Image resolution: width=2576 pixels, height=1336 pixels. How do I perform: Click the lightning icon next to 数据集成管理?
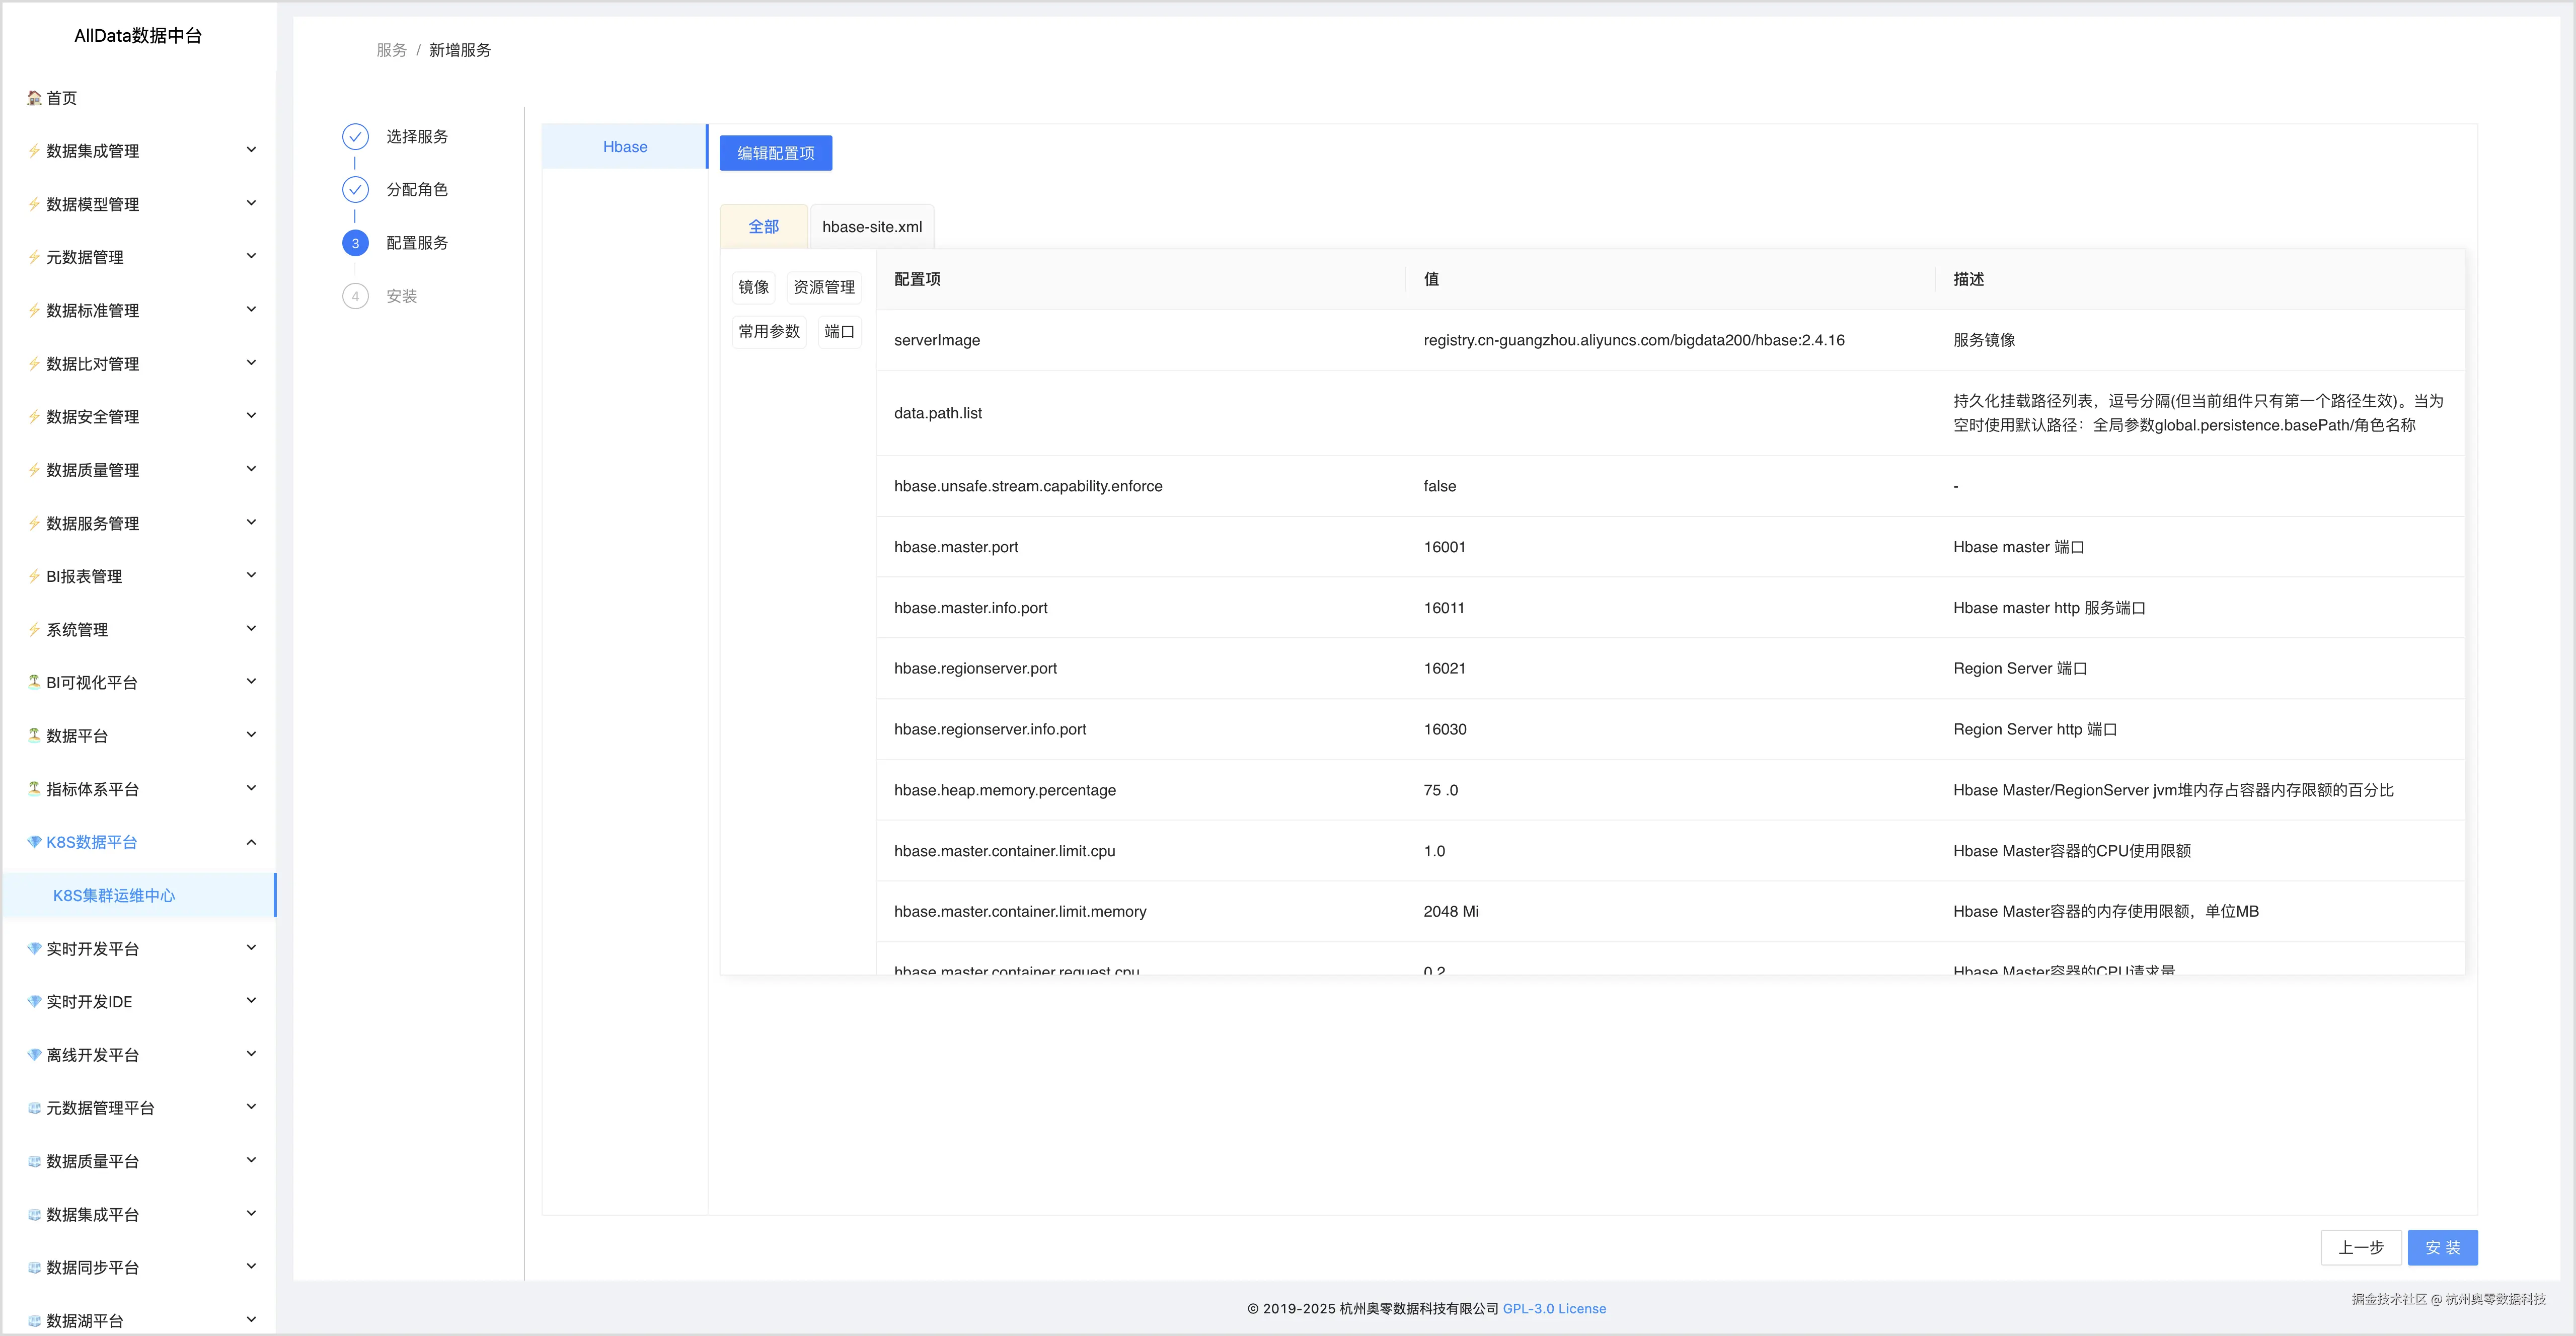pyautogui.click(x=34, y=151)
